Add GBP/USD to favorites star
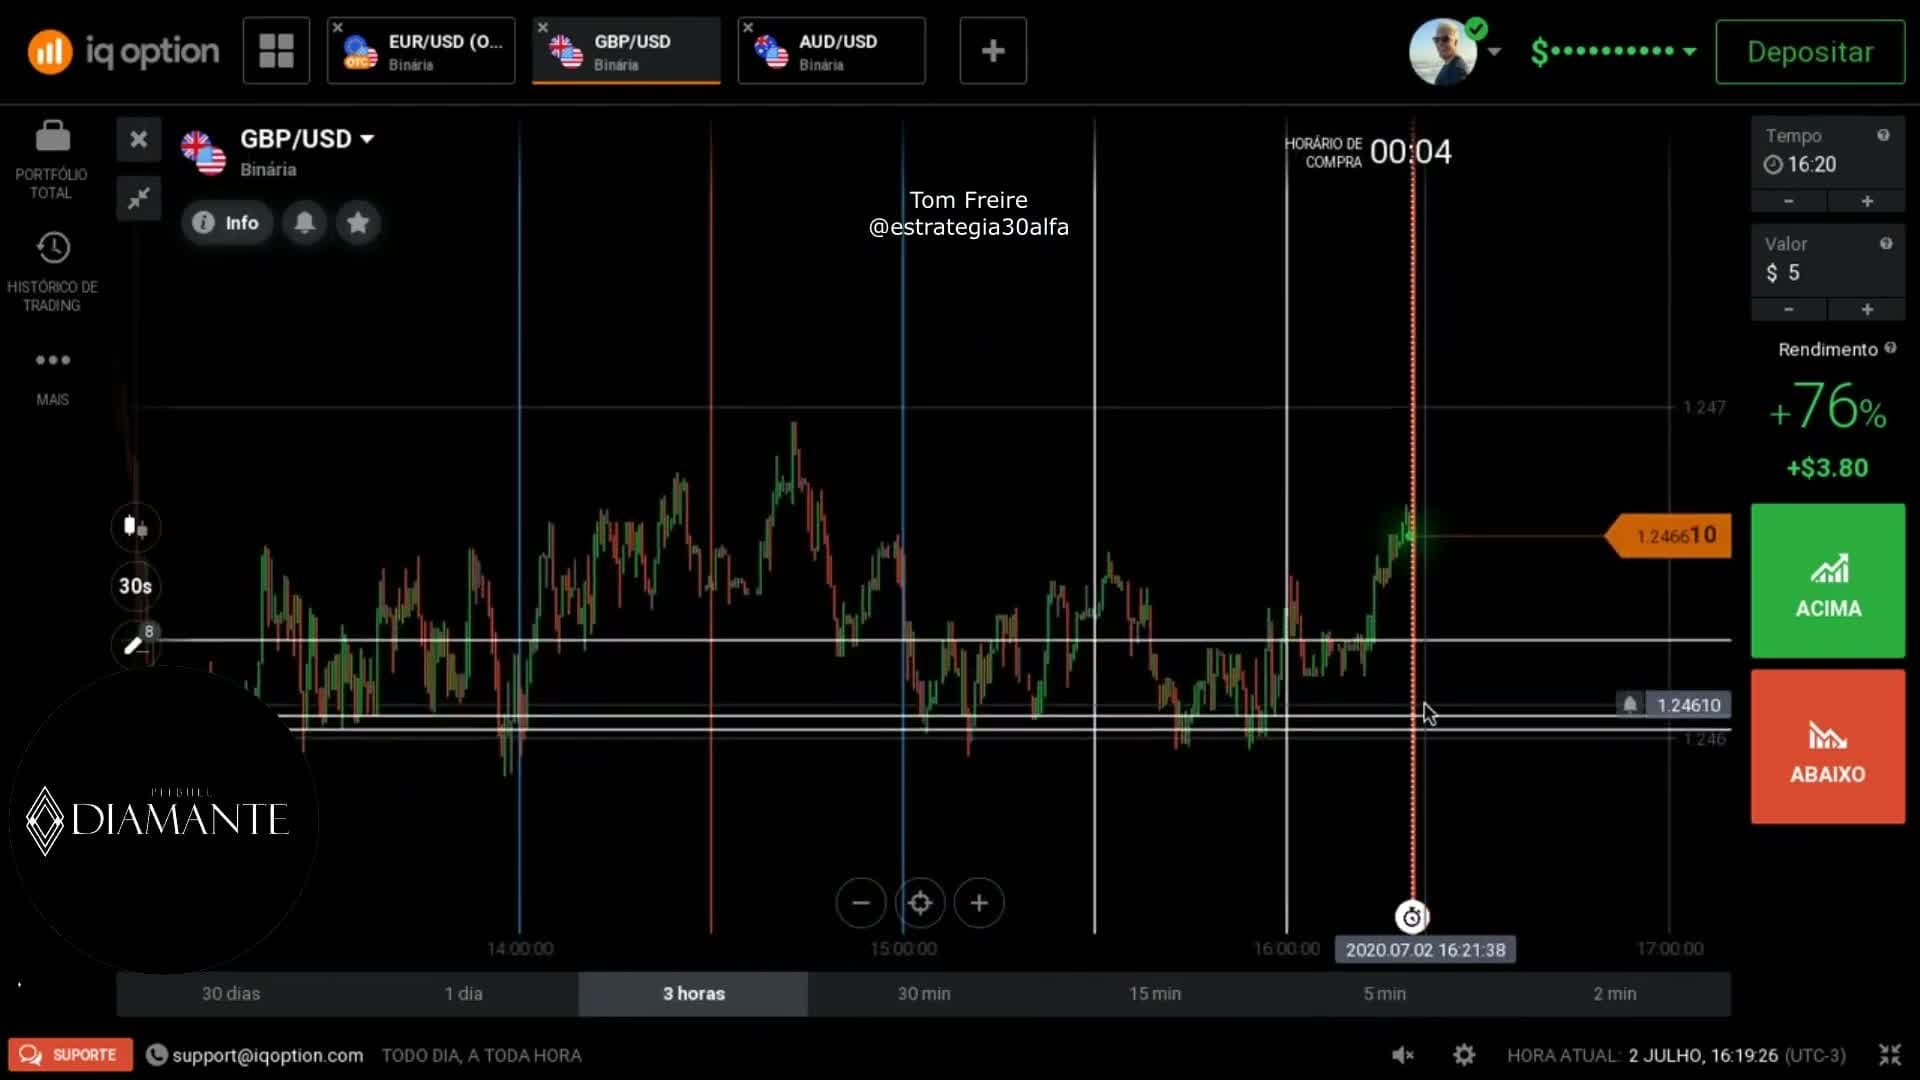Screen dimensions: 1920x1080 (358, 222)
